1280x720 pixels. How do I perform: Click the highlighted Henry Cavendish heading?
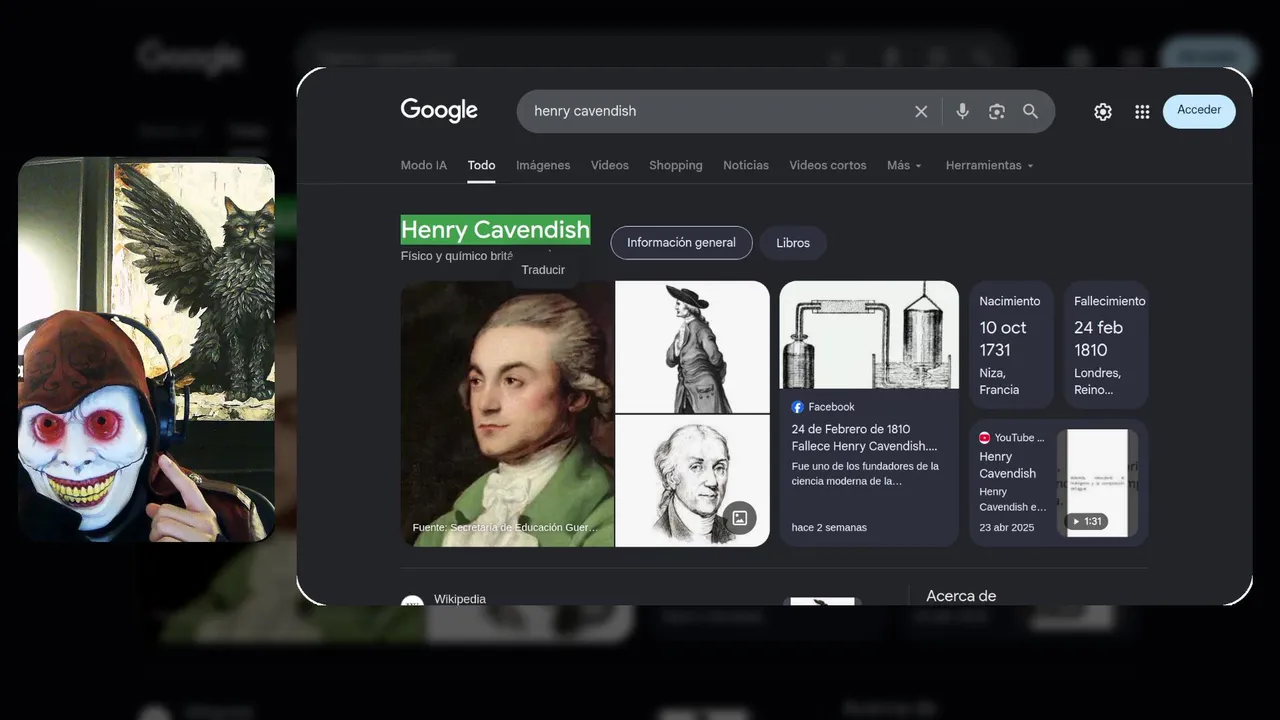(495, 230)
